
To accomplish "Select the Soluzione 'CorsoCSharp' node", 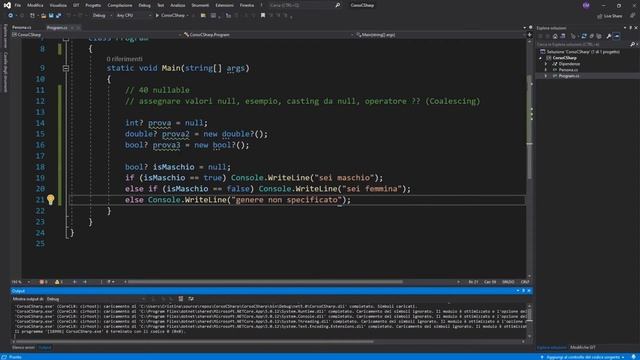I will (580, 52).
